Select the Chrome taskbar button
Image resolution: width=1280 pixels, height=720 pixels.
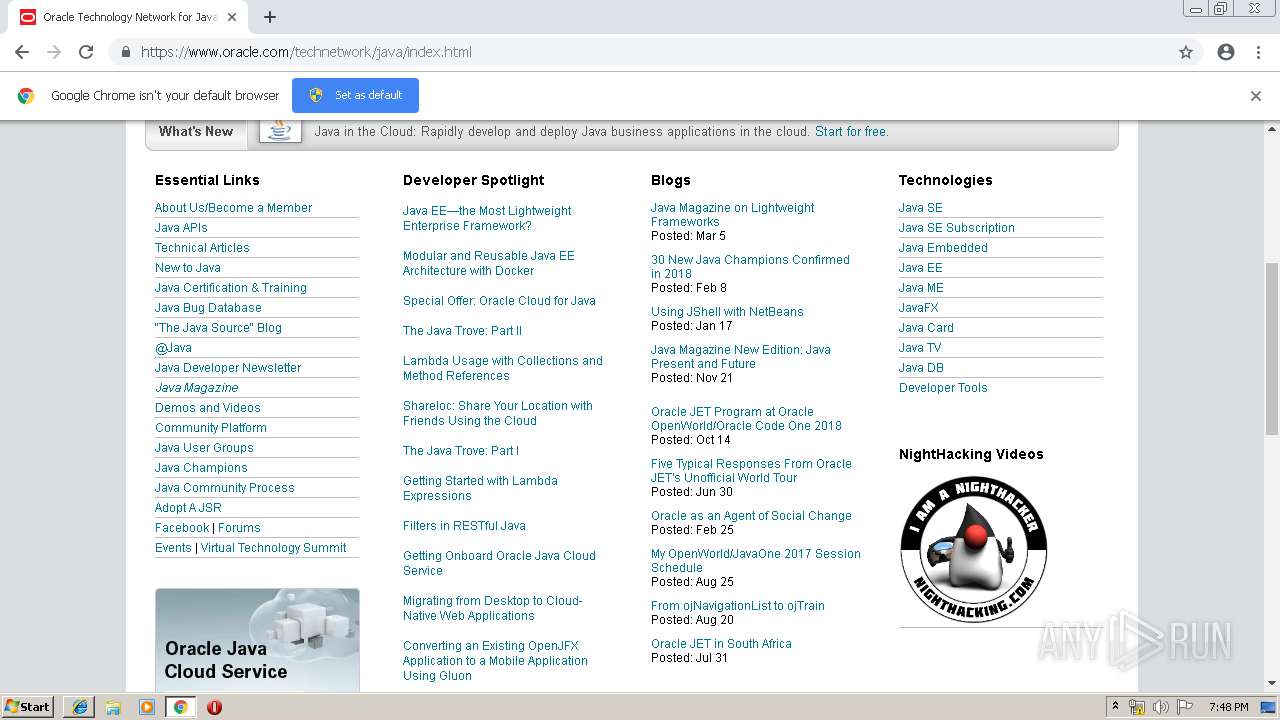pyautogui.click(x=180, y=707)
